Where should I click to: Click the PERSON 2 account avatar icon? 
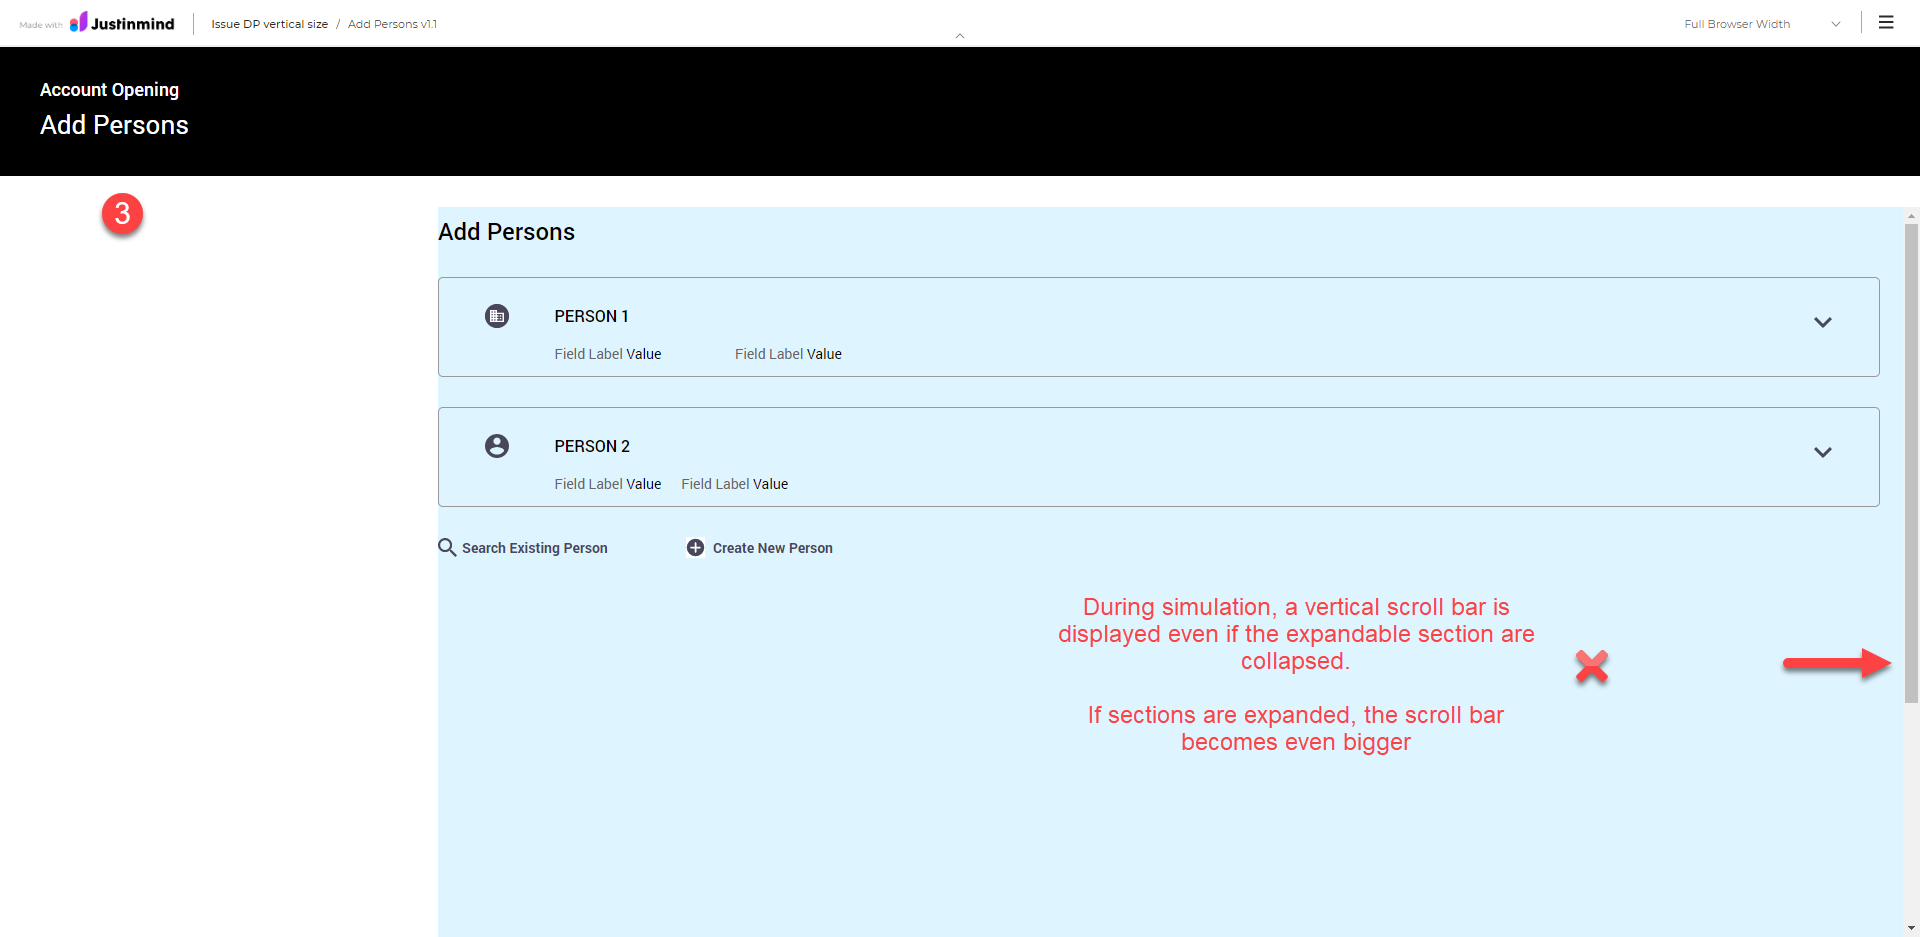pyautogui.click(x=497, y=446)
